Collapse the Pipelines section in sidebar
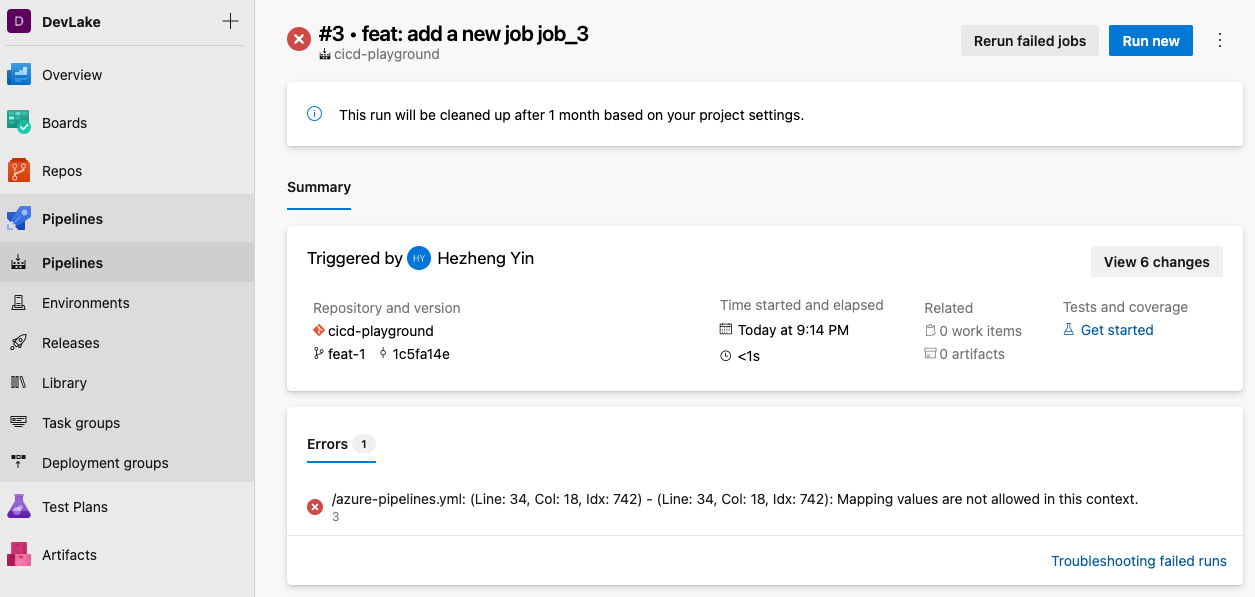Viewport: 1255px width, 597px height. [72, 219]
